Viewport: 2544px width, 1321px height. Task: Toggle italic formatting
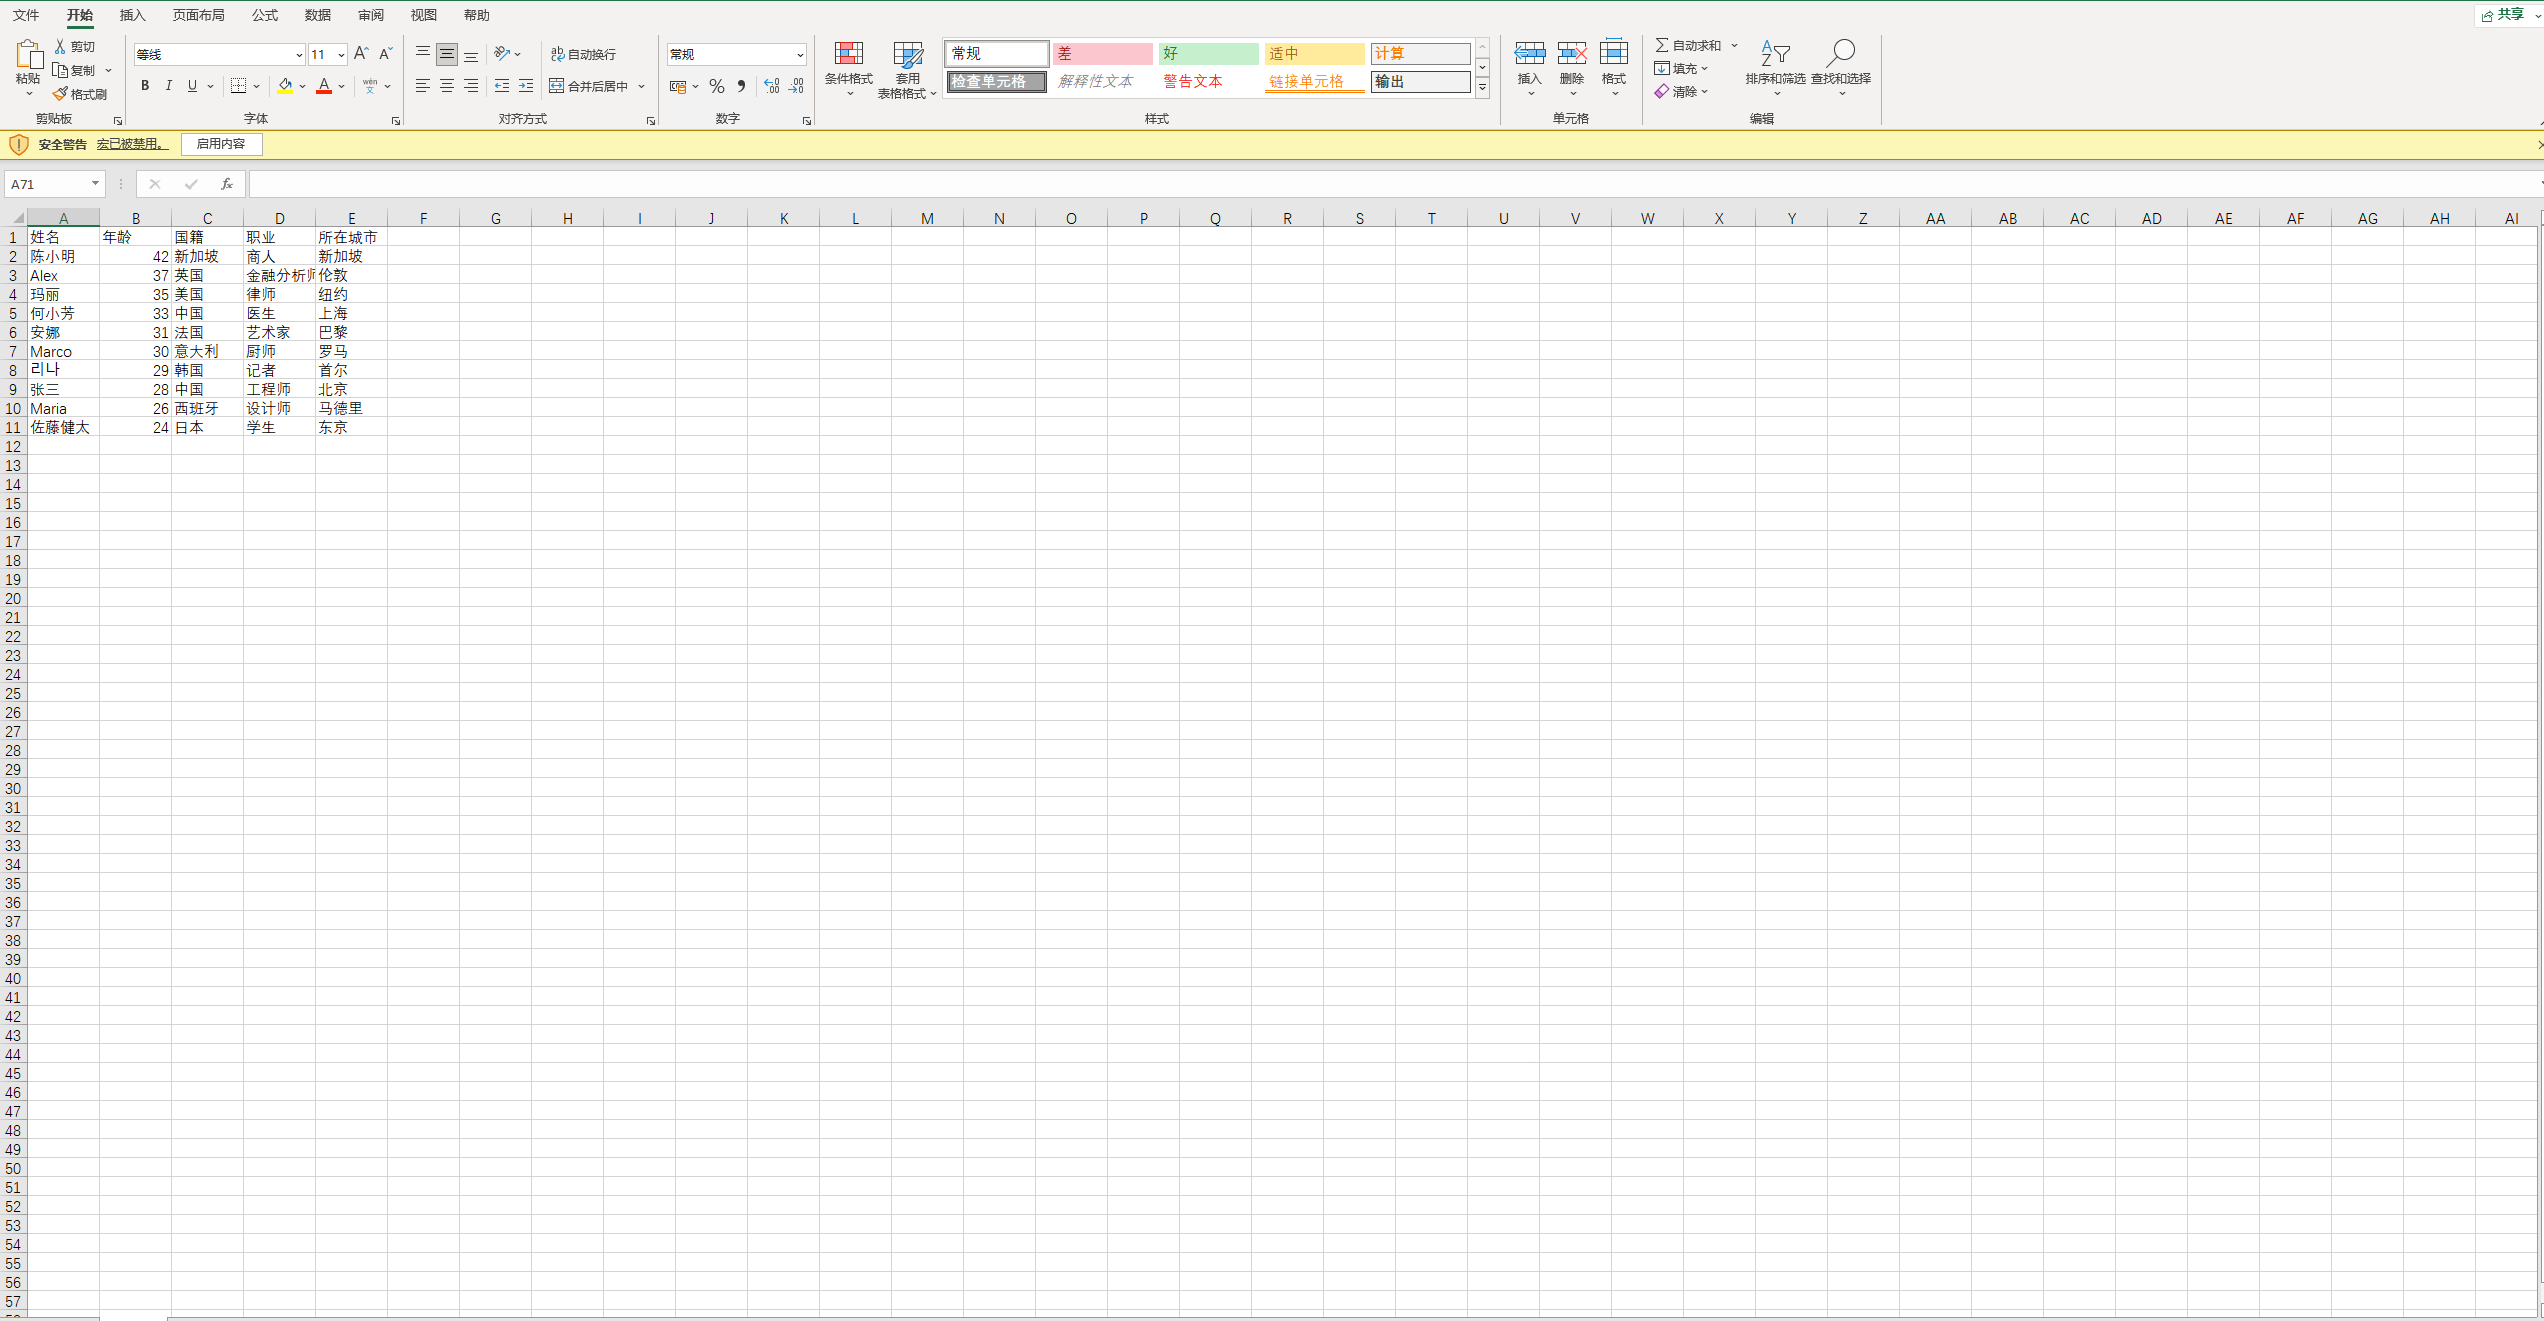[169, 86]
